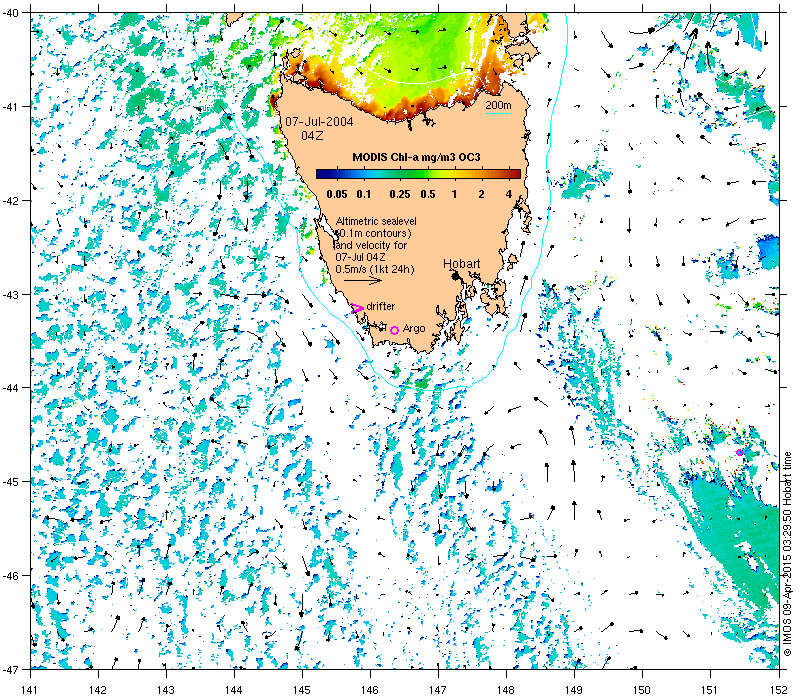Click the longitude axis label '150'
Screen dimensions: 800x700
click(642, 690)
